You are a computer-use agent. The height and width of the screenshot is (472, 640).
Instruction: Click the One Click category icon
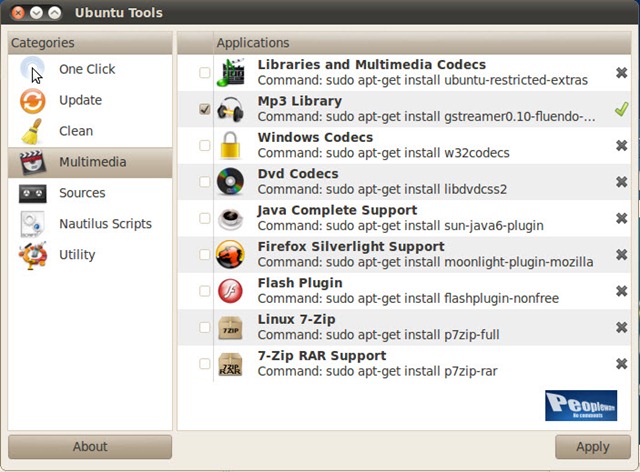(x=32, y=69)
